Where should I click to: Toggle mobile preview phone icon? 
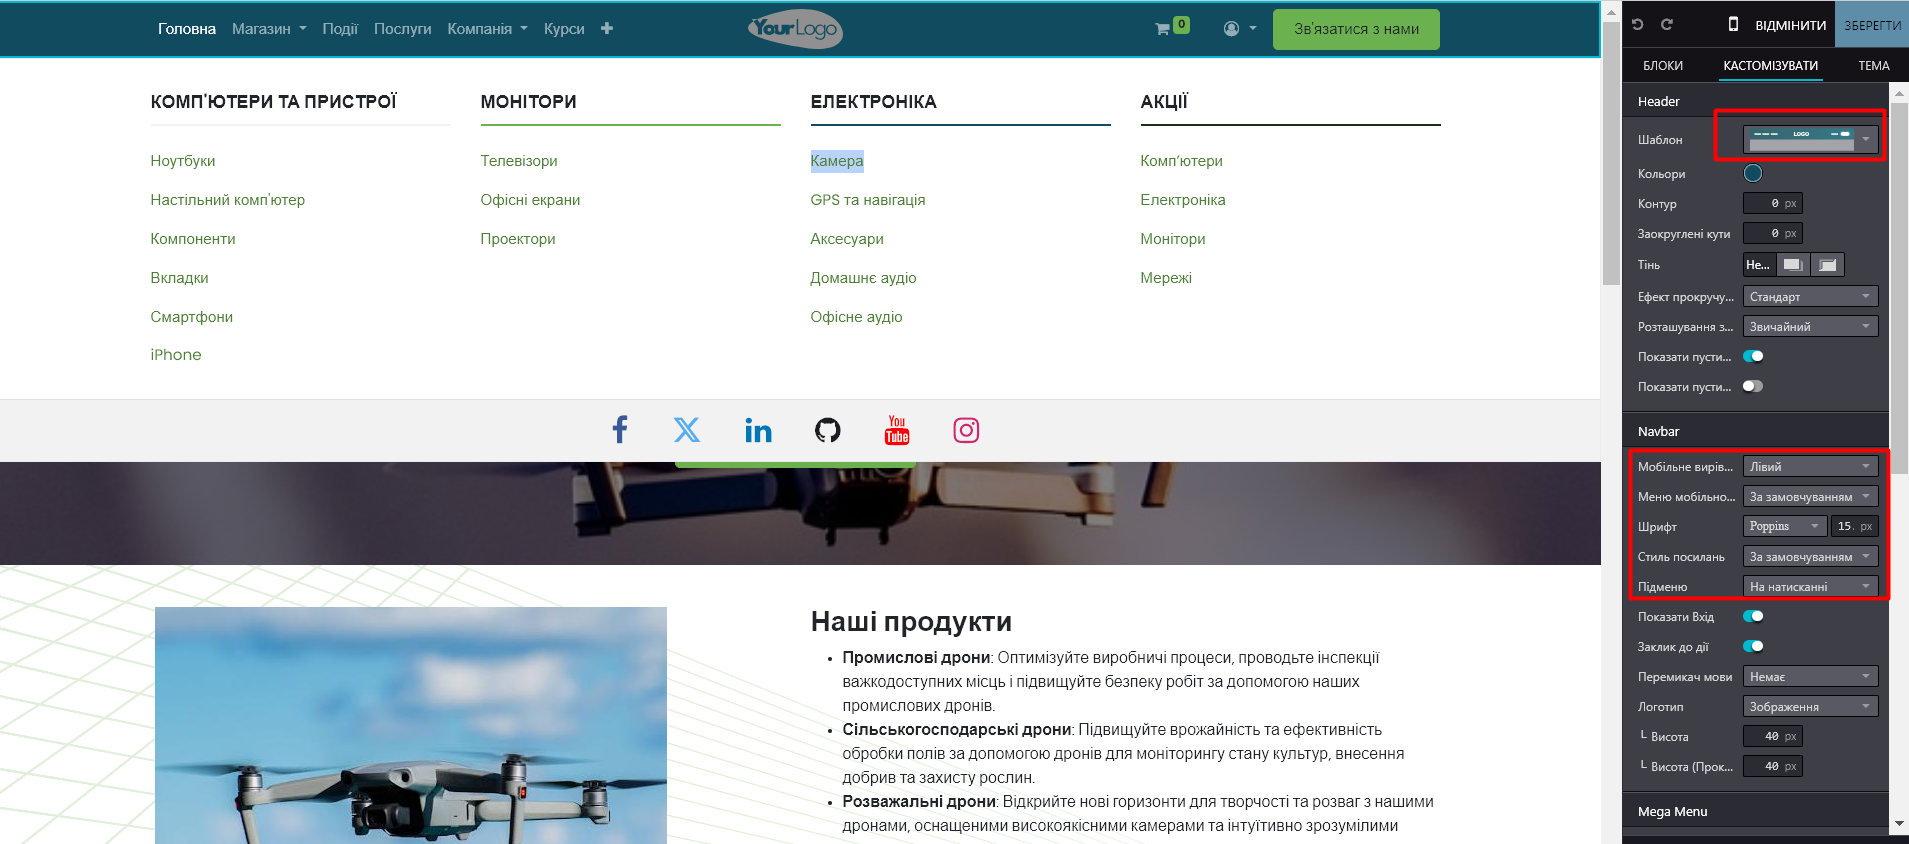[1733, 25]
